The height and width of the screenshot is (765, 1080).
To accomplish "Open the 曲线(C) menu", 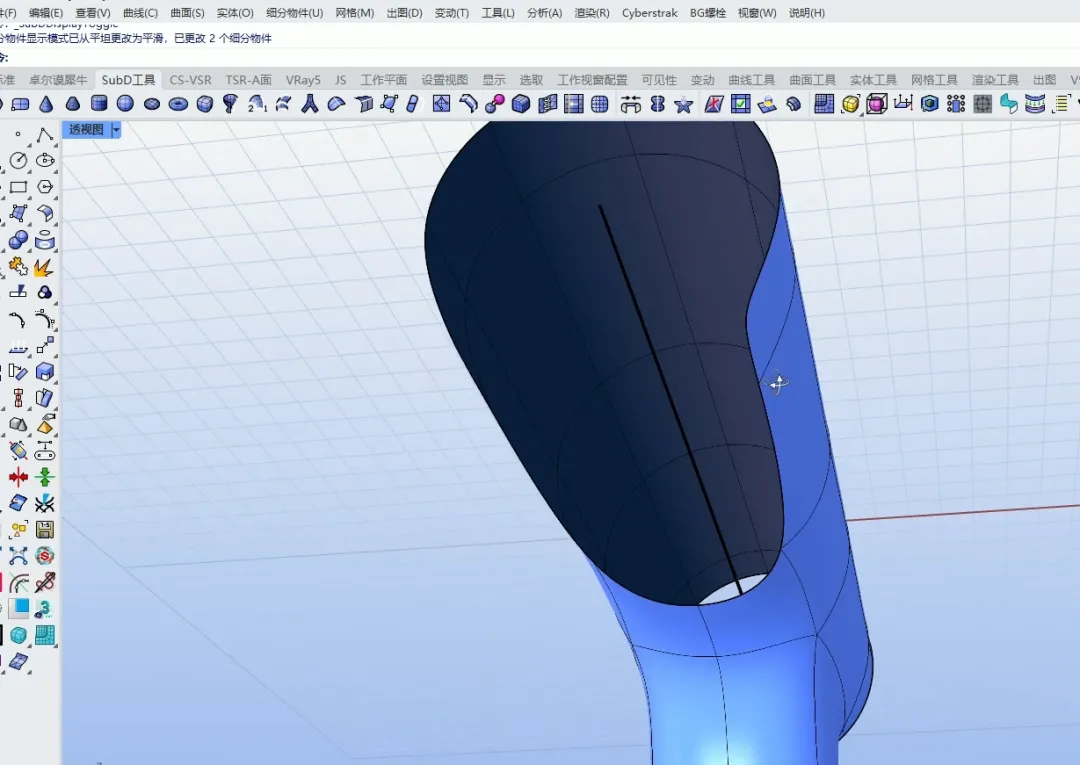I will (x=140, y=12).
